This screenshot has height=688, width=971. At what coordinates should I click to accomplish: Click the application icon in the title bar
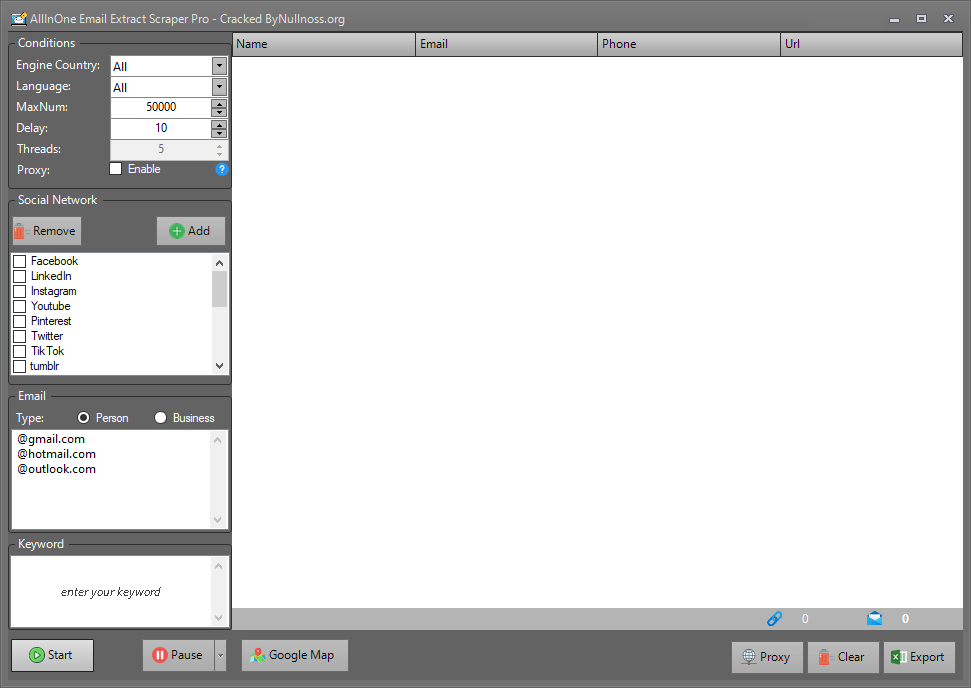tap(19, 19)
